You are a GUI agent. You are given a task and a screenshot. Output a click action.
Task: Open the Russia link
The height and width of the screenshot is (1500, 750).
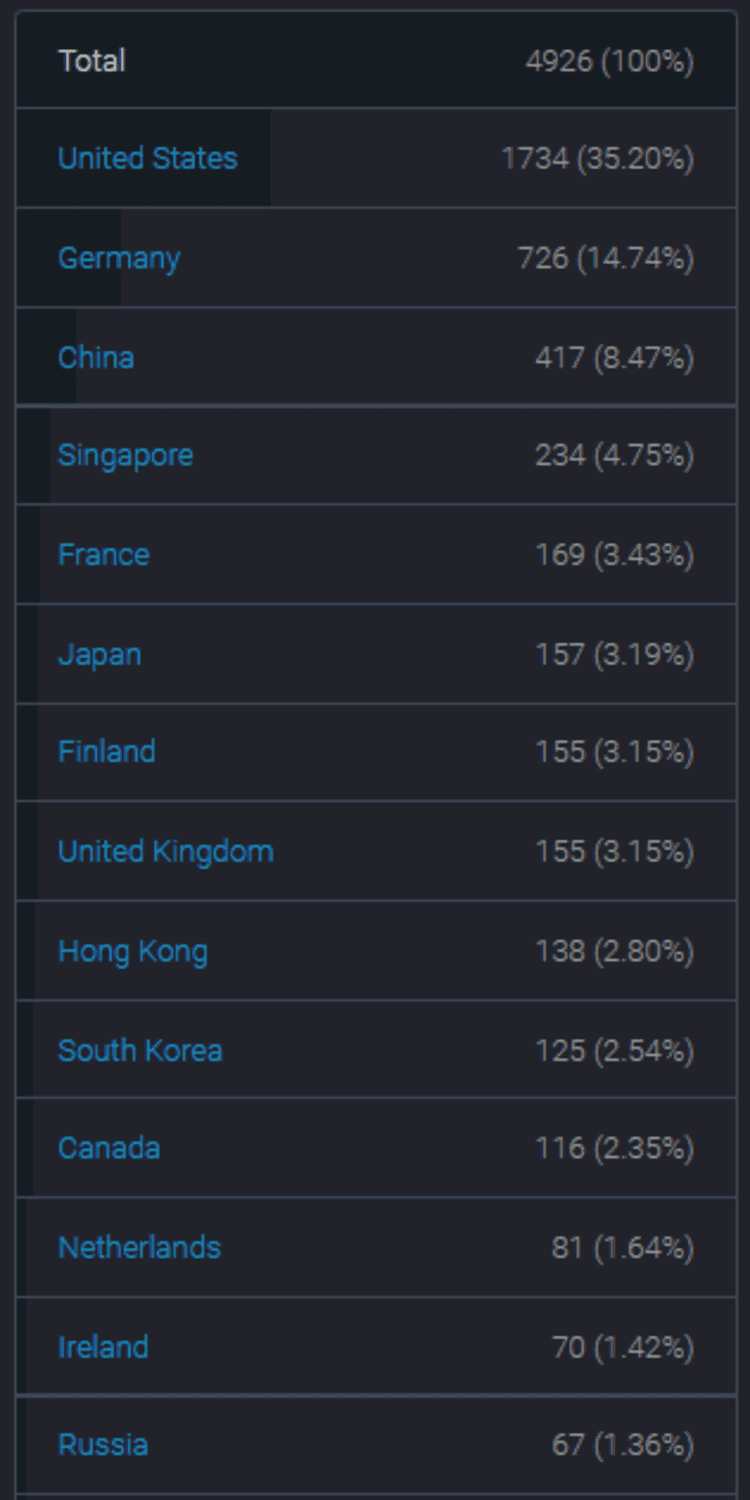pos(103,1444)
